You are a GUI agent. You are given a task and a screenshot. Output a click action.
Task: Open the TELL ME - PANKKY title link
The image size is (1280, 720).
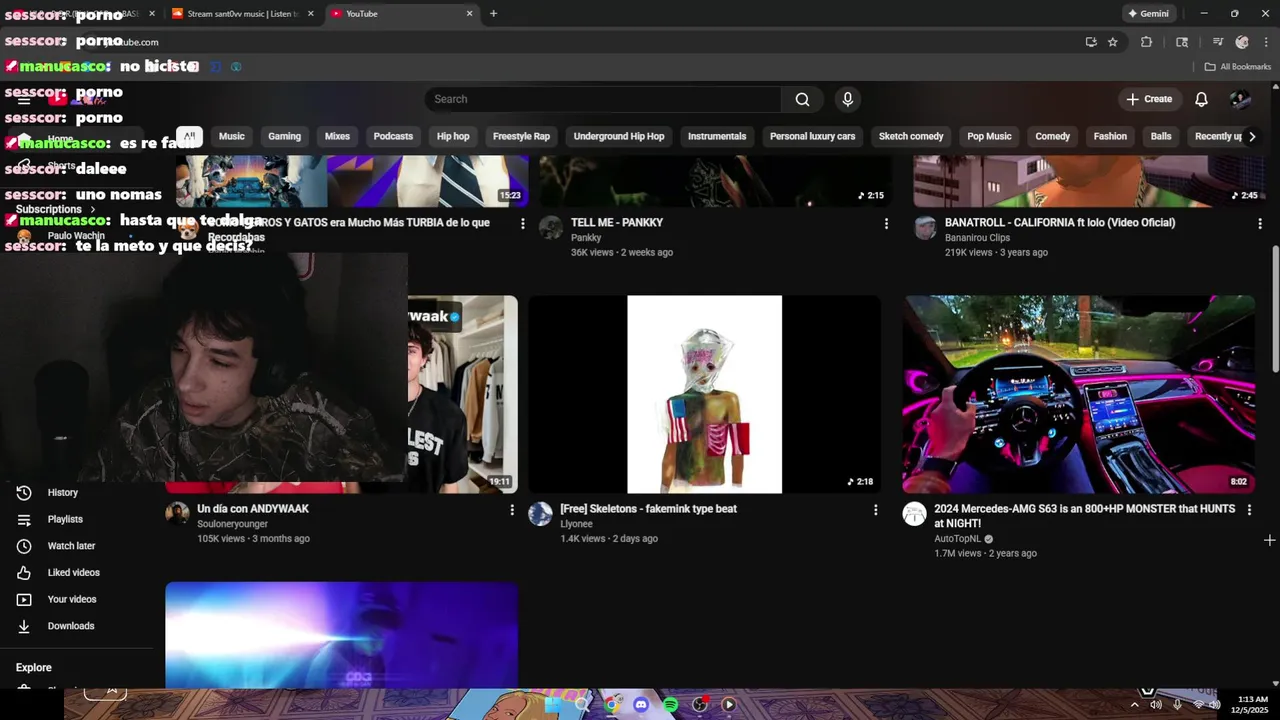click(617, 223)
